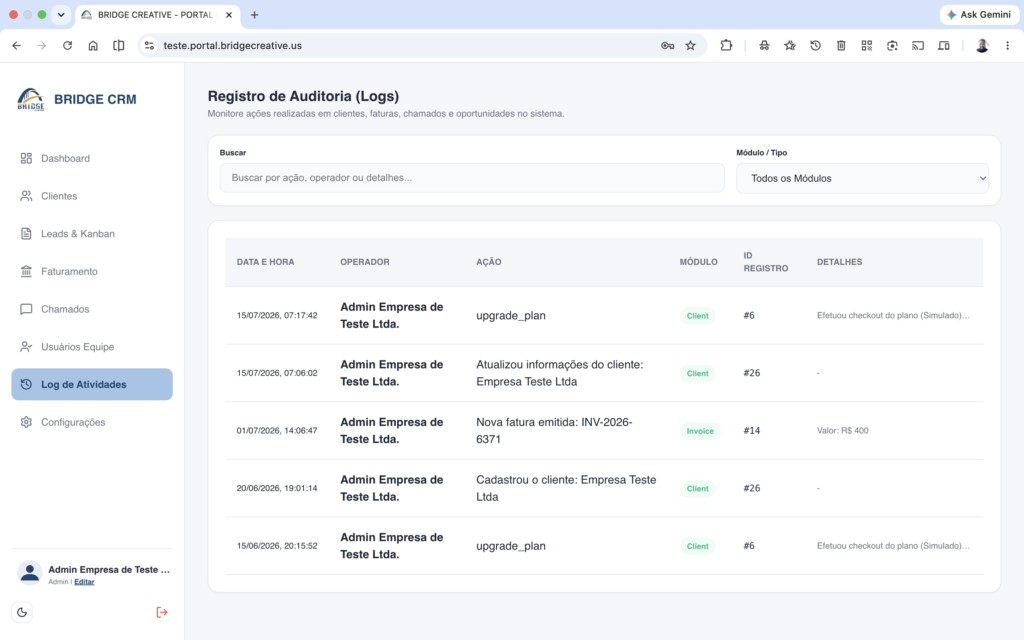Viewport: 1024px width, 640px height.
Task: Select timestamp 15/06/2026, 20:15:52
Action: [277, 546]
